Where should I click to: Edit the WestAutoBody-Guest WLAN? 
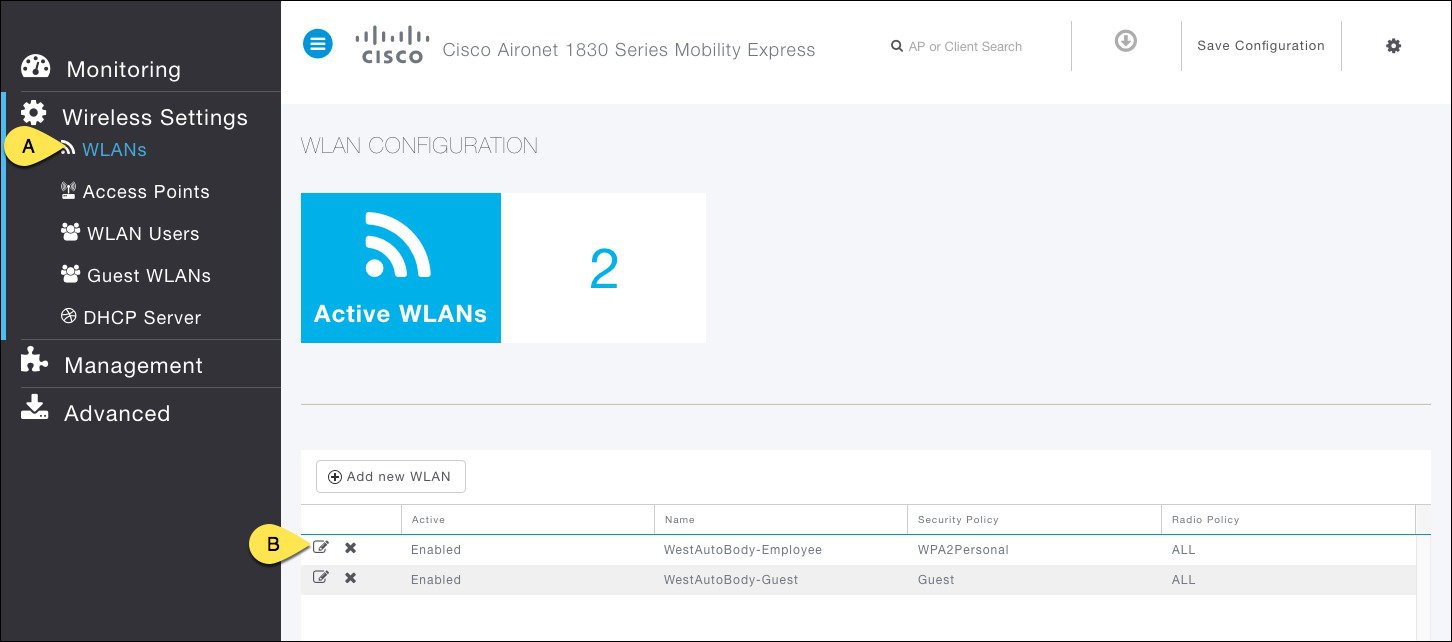[x=321, y=577]
